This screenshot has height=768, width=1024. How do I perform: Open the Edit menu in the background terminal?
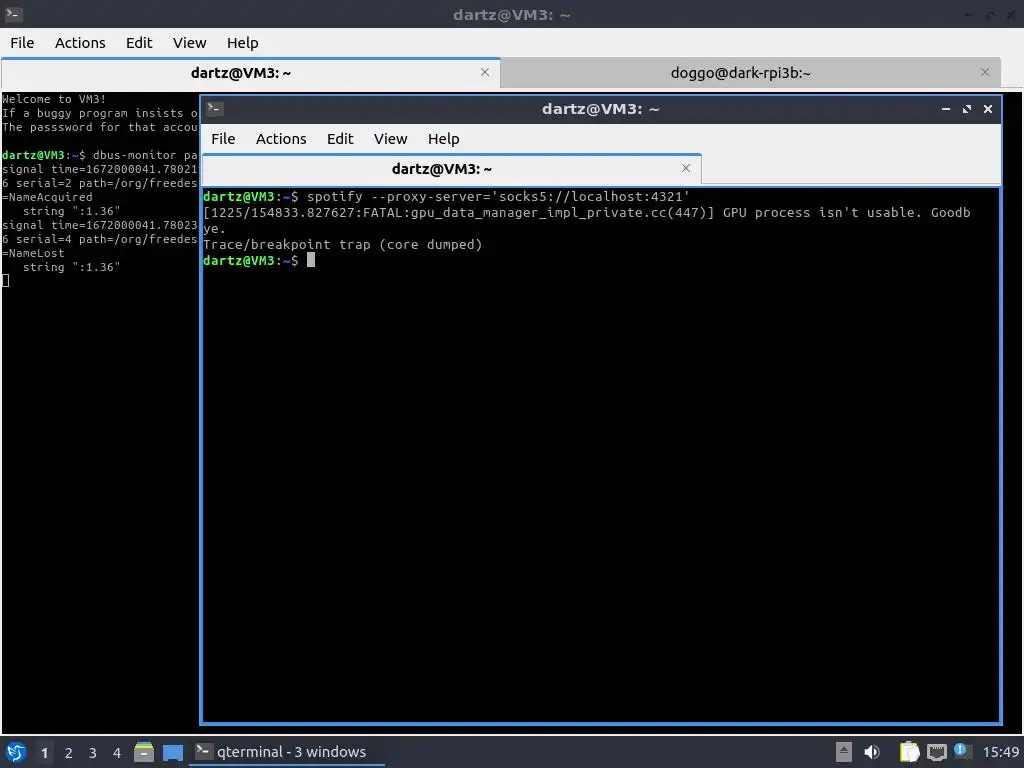(x=139, y=43)
